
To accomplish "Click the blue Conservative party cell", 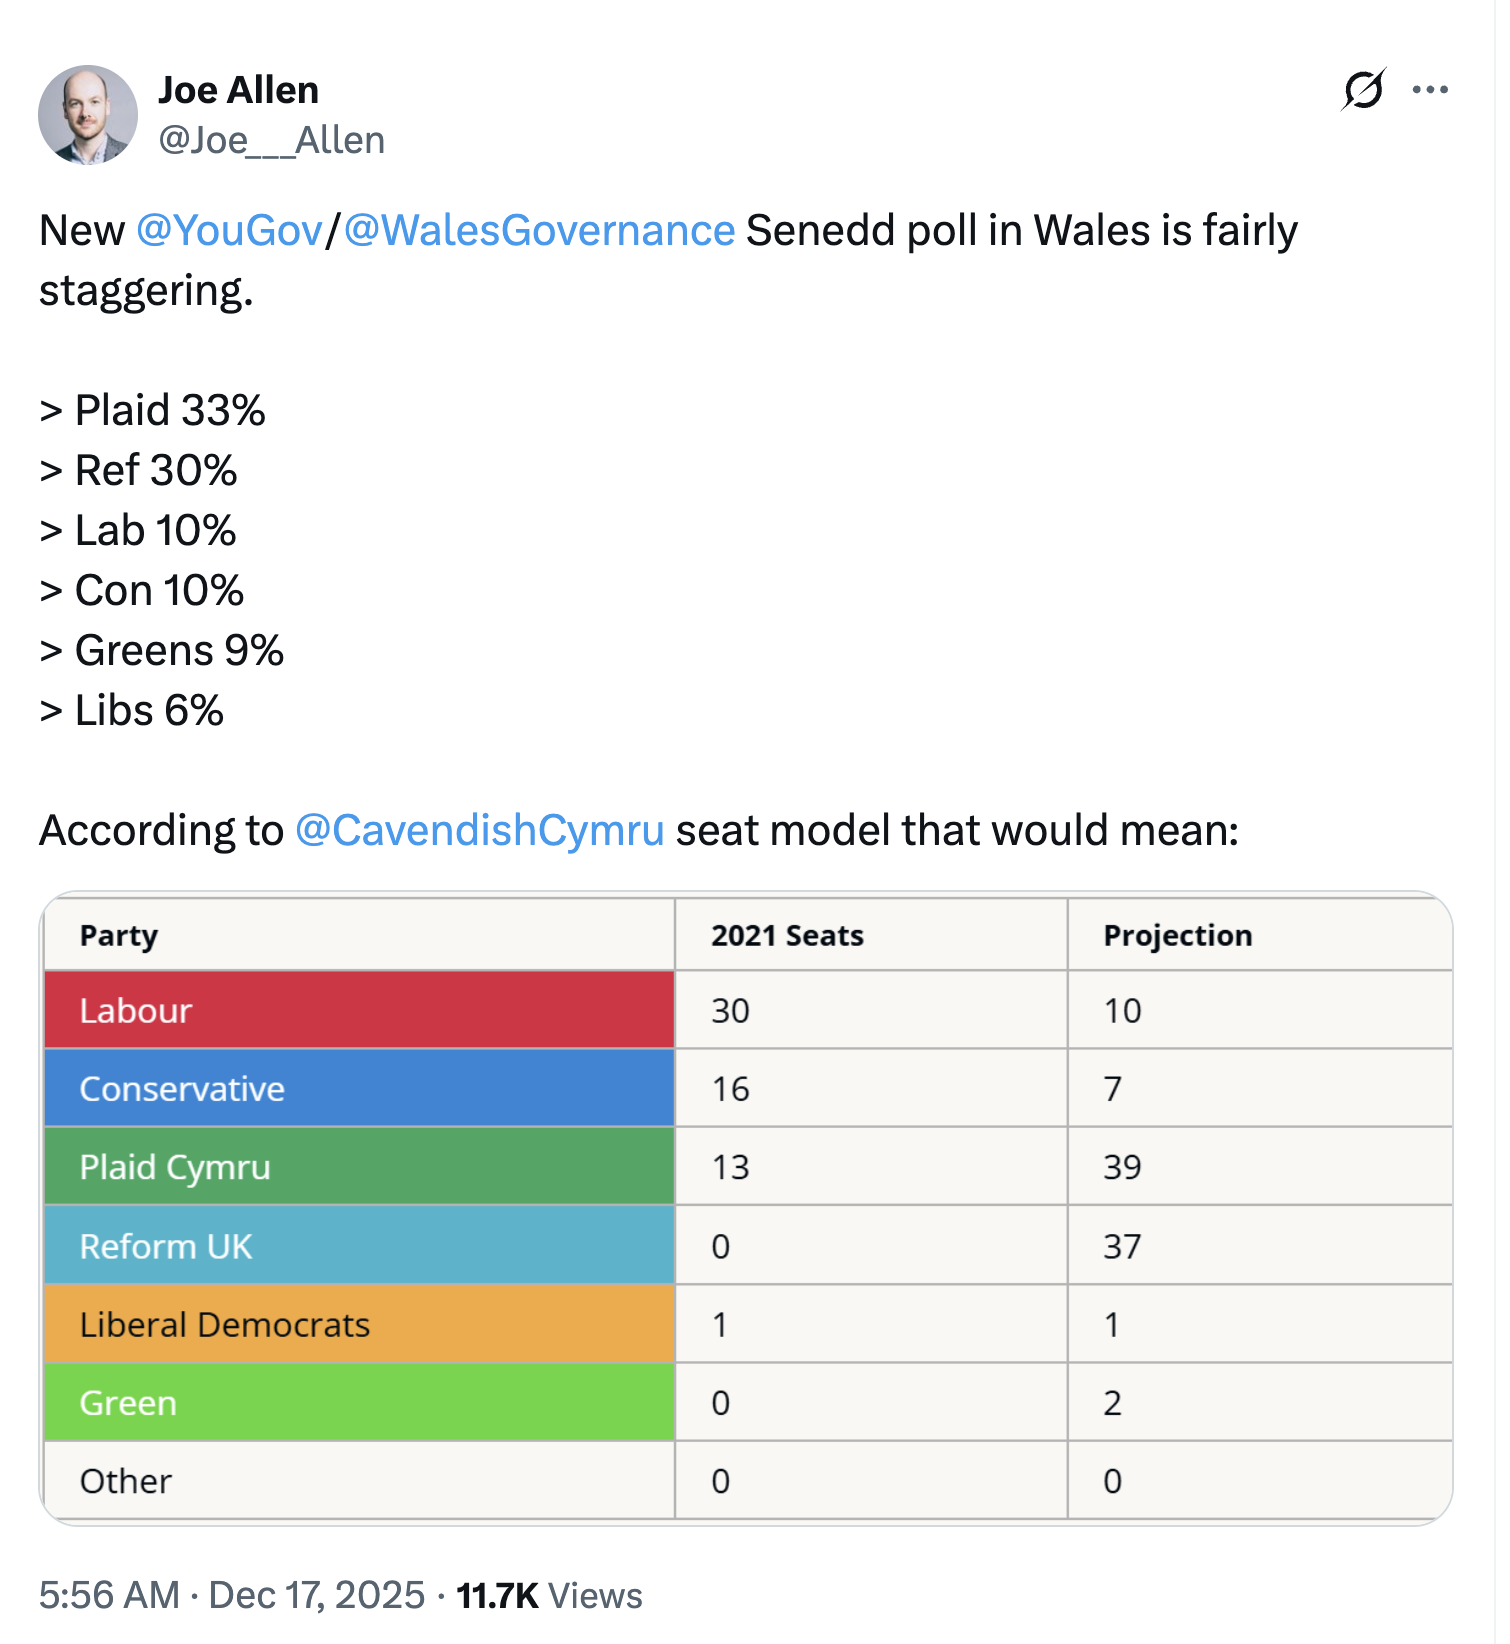I will click(359, 1088).
